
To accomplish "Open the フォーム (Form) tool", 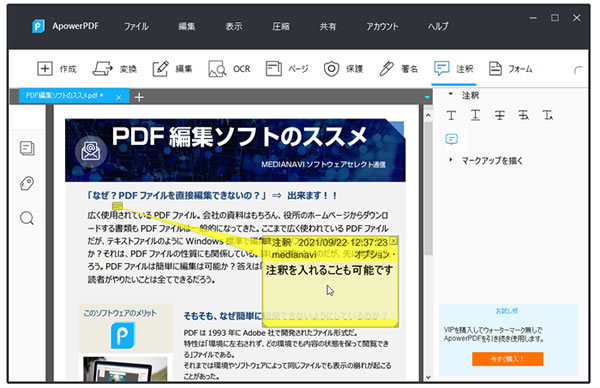I will coord(510,69).
